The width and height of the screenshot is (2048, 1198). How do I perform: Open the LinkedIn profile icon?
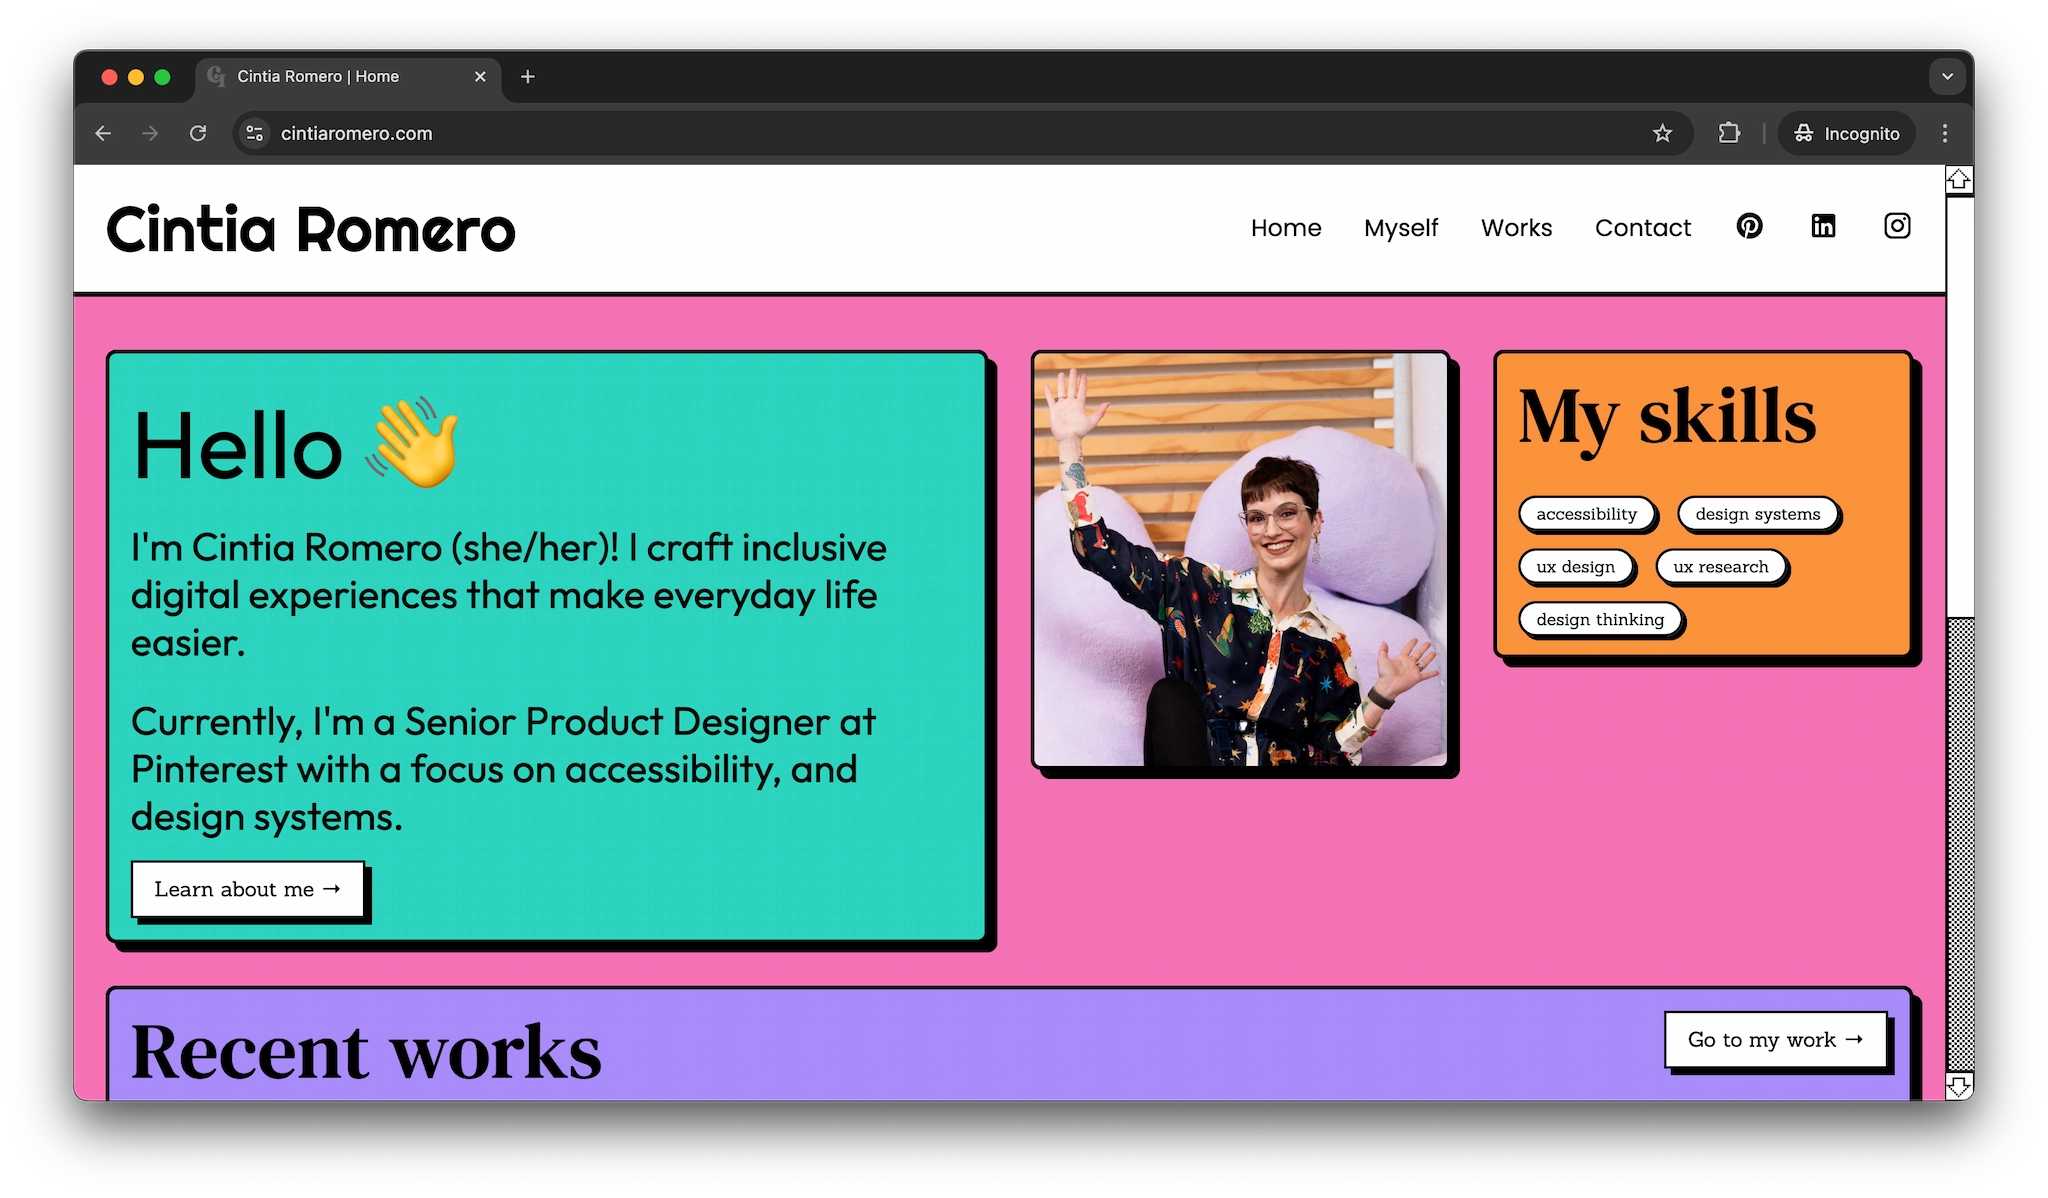pyautogui.click(x=1823, y=226)
